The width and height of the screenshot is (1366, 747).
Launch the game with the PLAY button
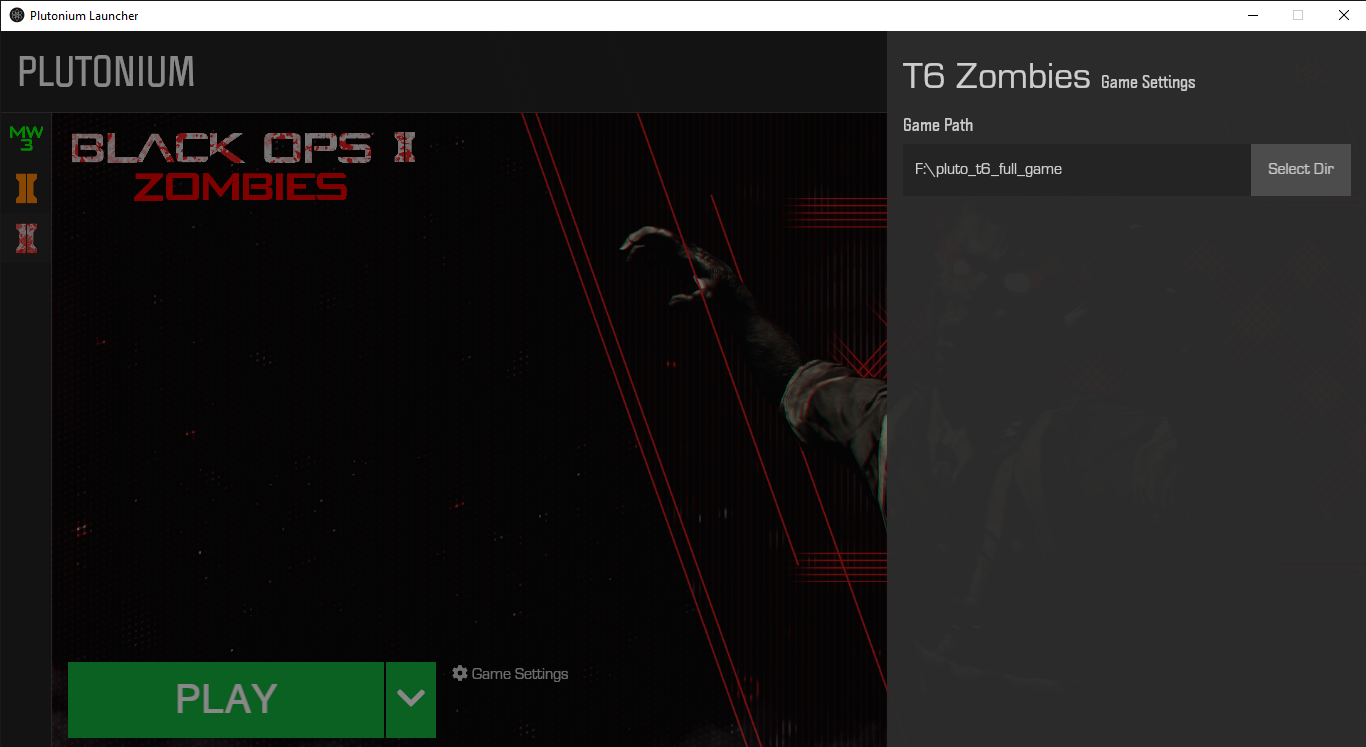226,699
